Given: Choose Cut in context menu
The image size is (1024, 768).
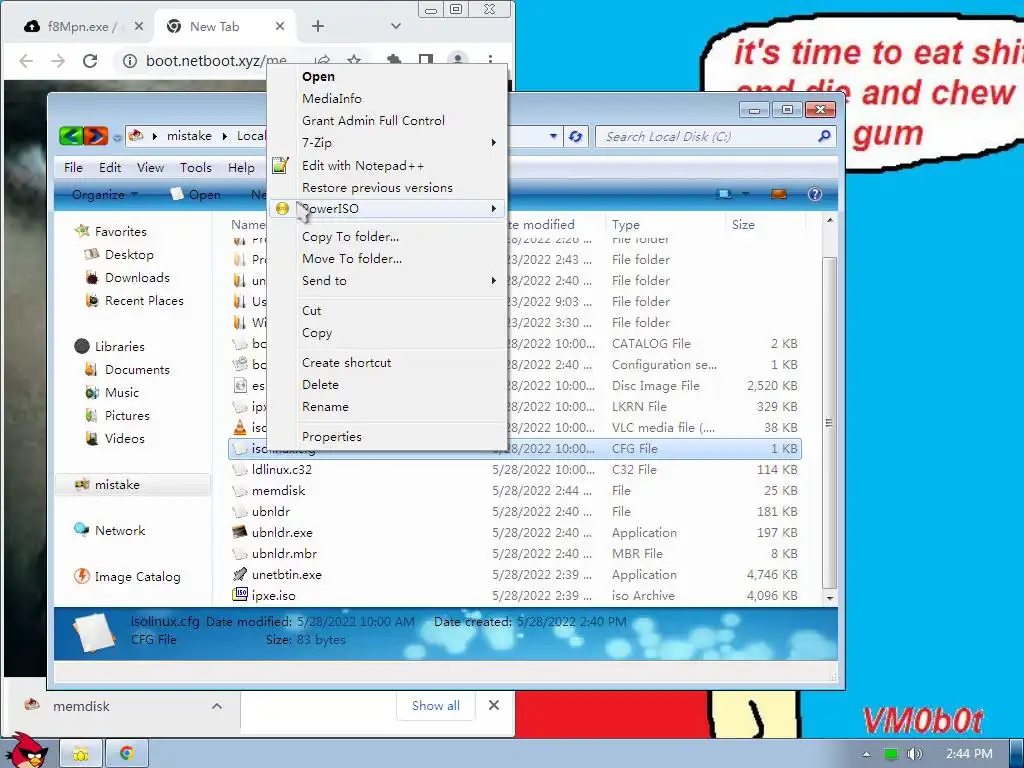Looking at the screenshot, I should (x=387, y=311).
